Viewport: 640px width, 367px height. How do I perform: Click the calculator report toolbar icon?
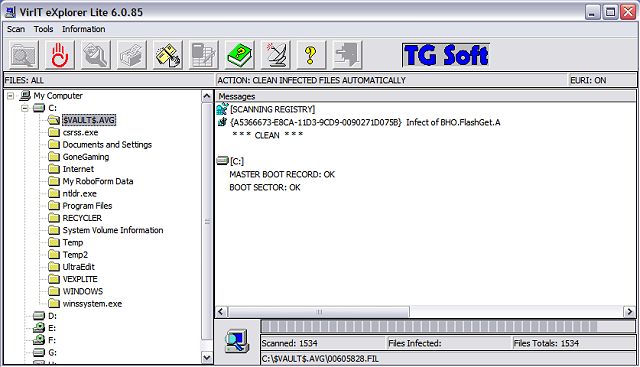pyautogui.click(x=203, y=55)
